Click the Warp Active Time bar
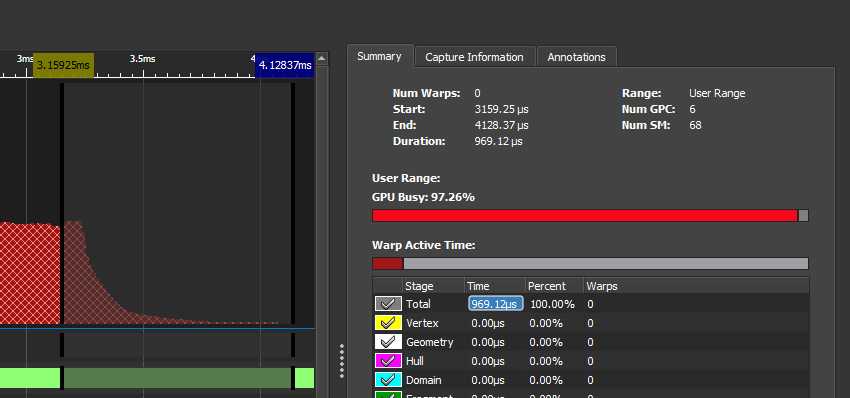 coord(590,264)
